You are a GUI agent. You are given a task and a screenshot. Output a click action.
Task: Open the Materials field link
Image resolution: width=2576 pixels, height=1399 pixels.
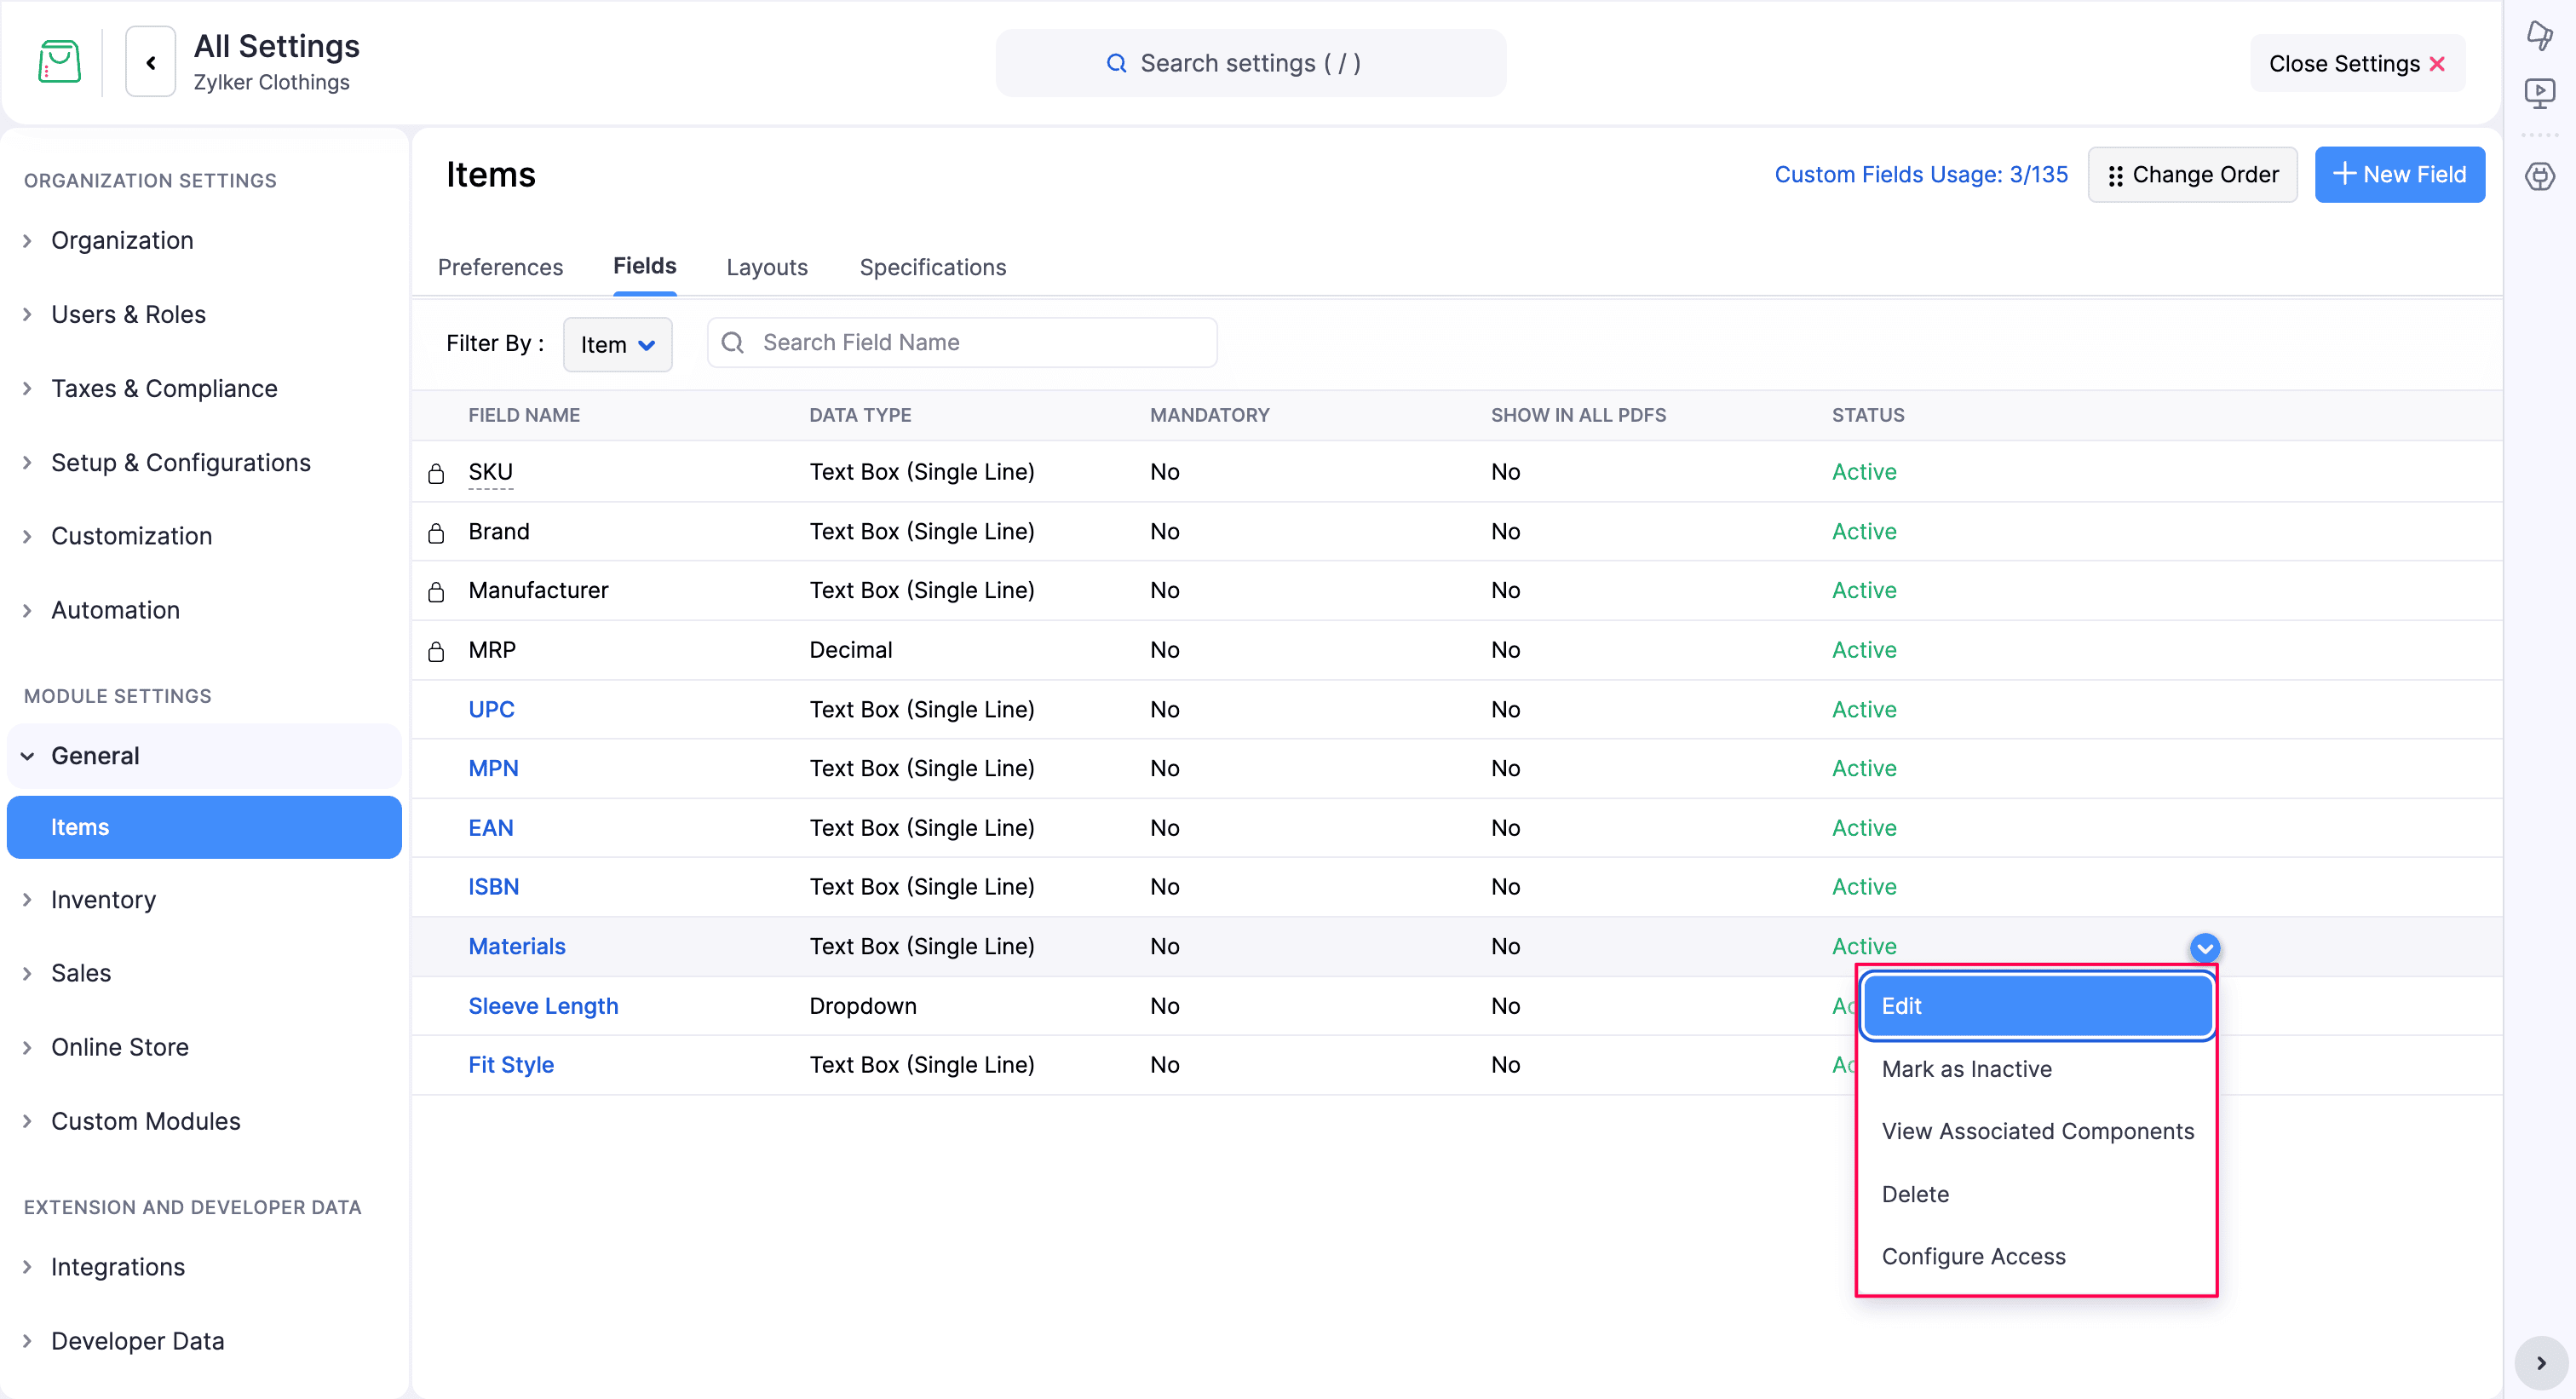[517, 947]
